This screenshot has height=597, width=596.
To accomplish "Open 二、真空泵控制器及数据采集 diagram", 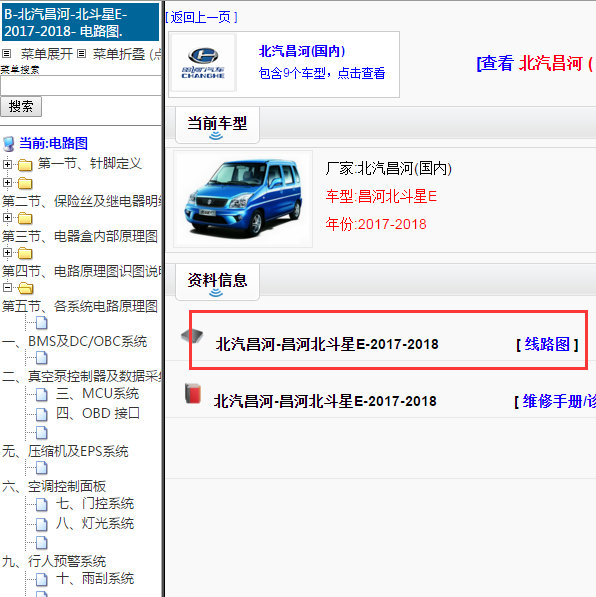I will (x=81, y=377).
